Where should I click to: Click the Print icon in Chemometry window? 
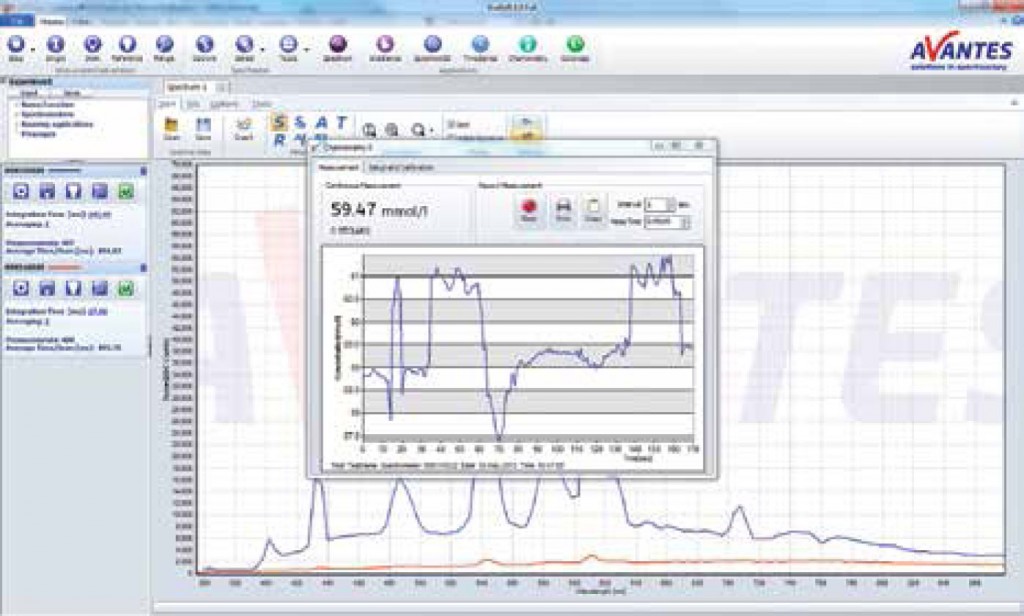click(x=563, y=208)
